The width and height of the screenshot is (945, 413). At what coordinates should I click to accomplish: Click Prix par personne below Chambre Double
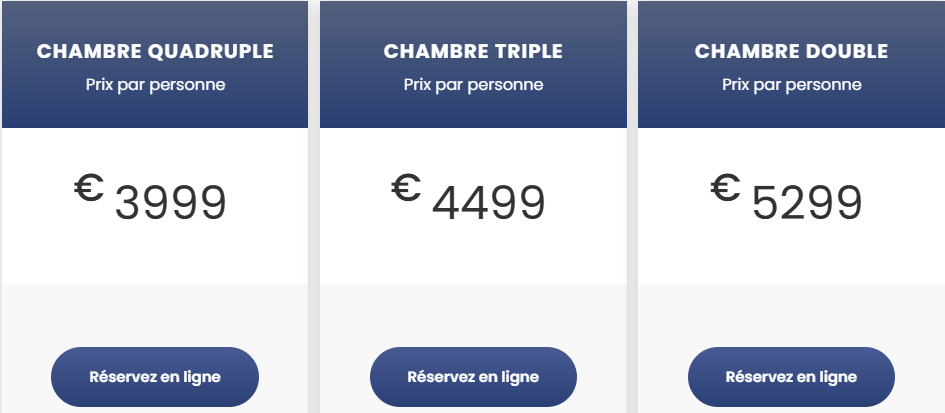point(791,85)
